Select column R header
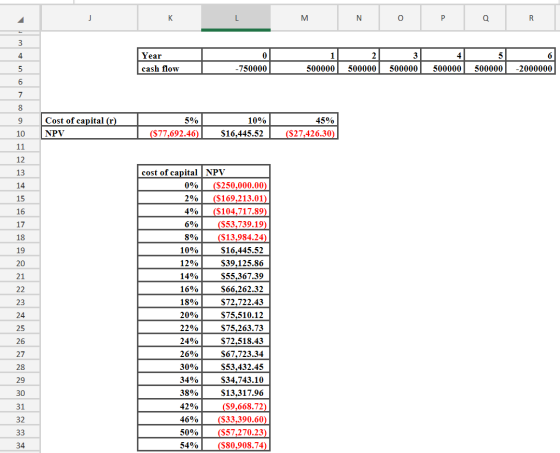This screenshot has width=560, height=453. [x=531, y=18]
